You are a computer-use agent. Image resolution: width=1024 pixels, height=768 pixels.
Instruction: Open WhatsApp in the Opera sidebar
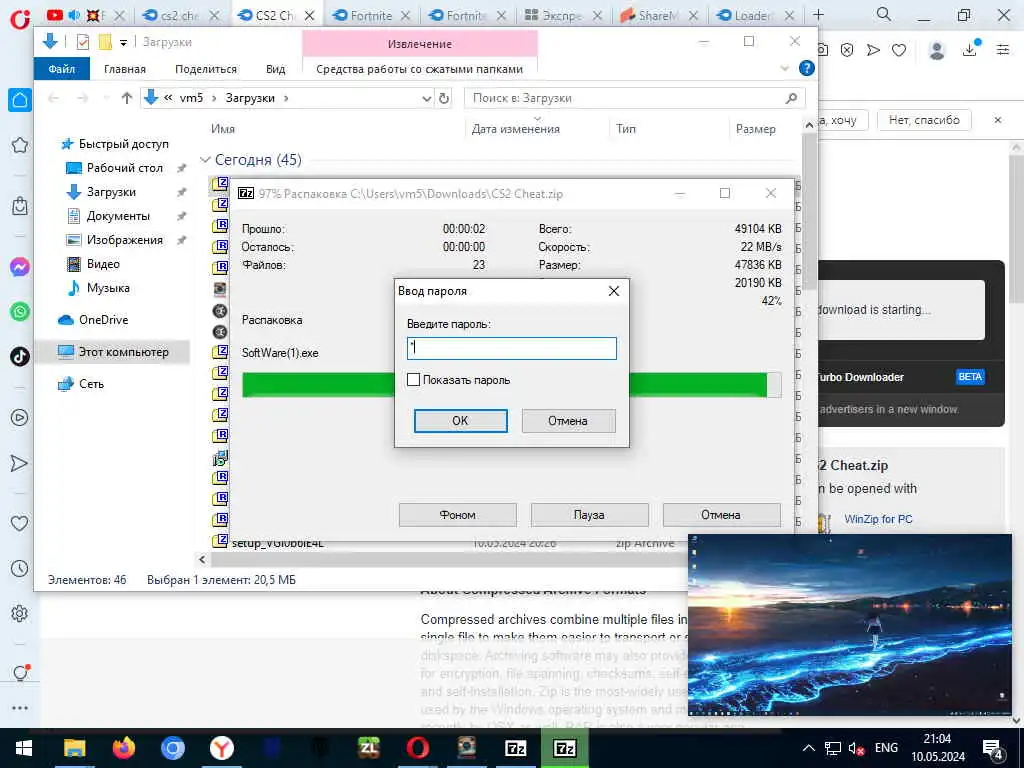[x=20, y=312]
